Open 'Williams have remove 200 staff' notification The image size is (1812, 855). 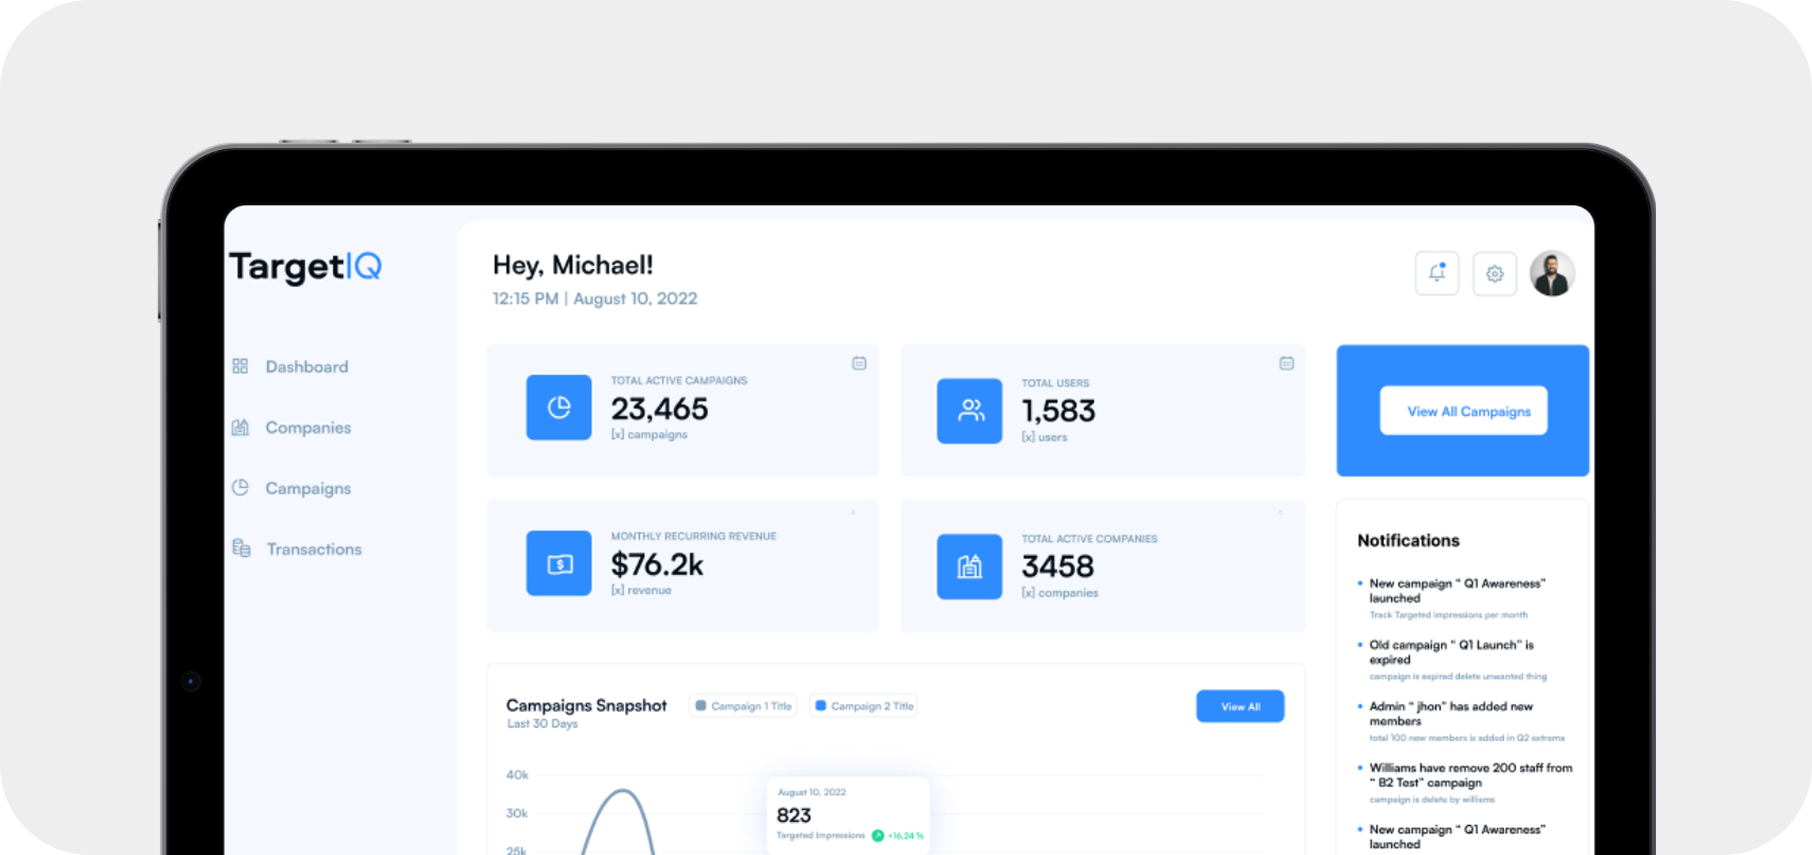(1464, 783)
